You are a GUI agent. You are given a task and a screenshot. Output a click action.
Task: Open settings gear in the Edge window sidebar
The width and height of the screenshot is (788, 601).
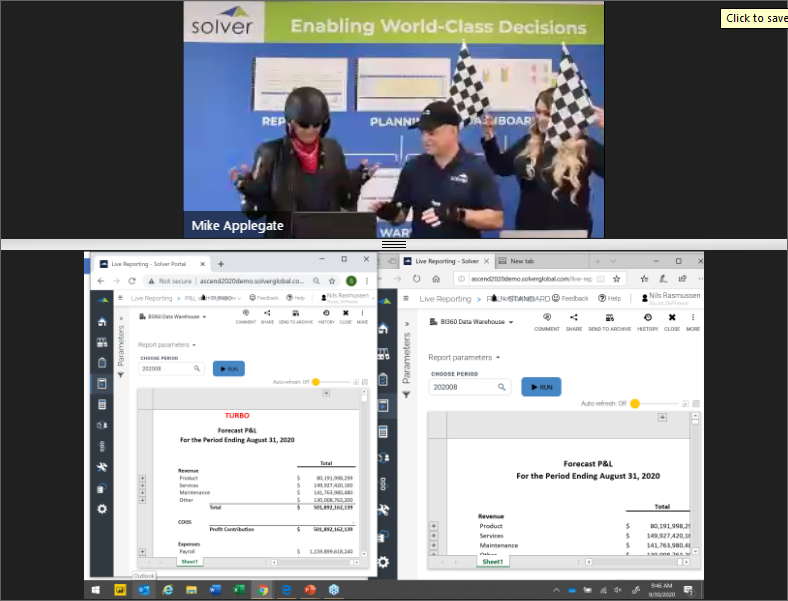[383, 562]
